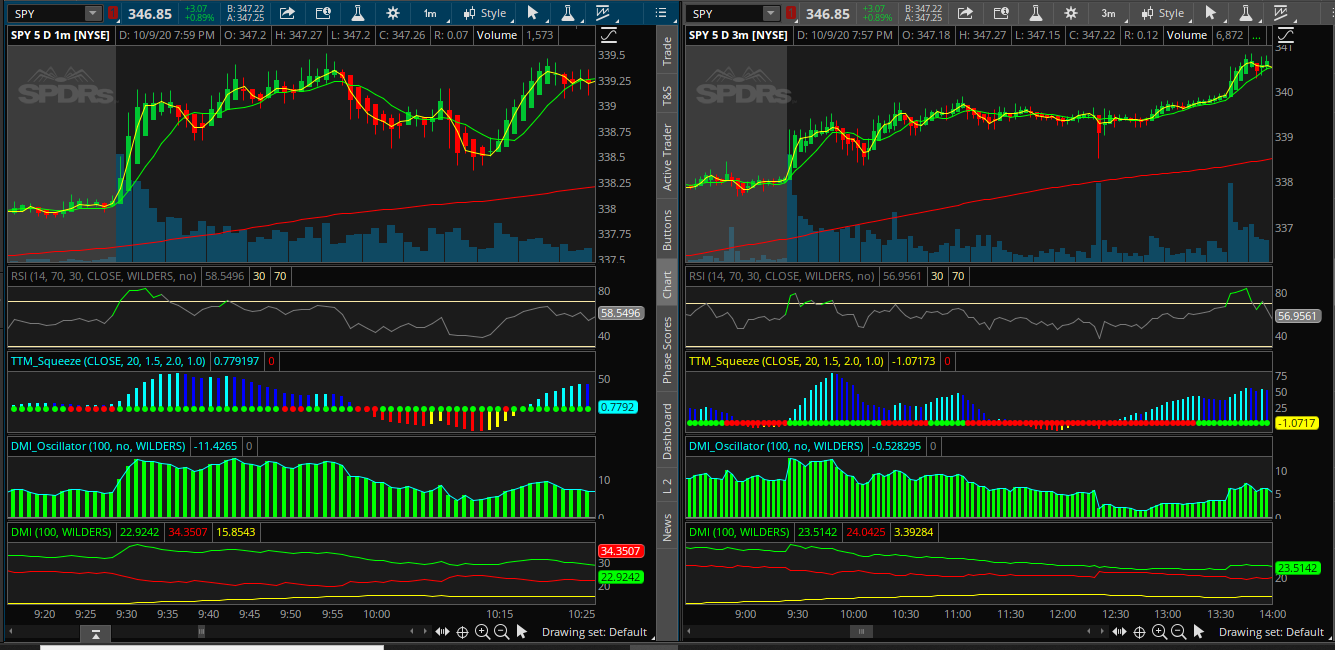The width and height of the screenshot is (1335, 650).
Task: Click the left chart's bottom pointer icon
Action: [x=523, y=632]
